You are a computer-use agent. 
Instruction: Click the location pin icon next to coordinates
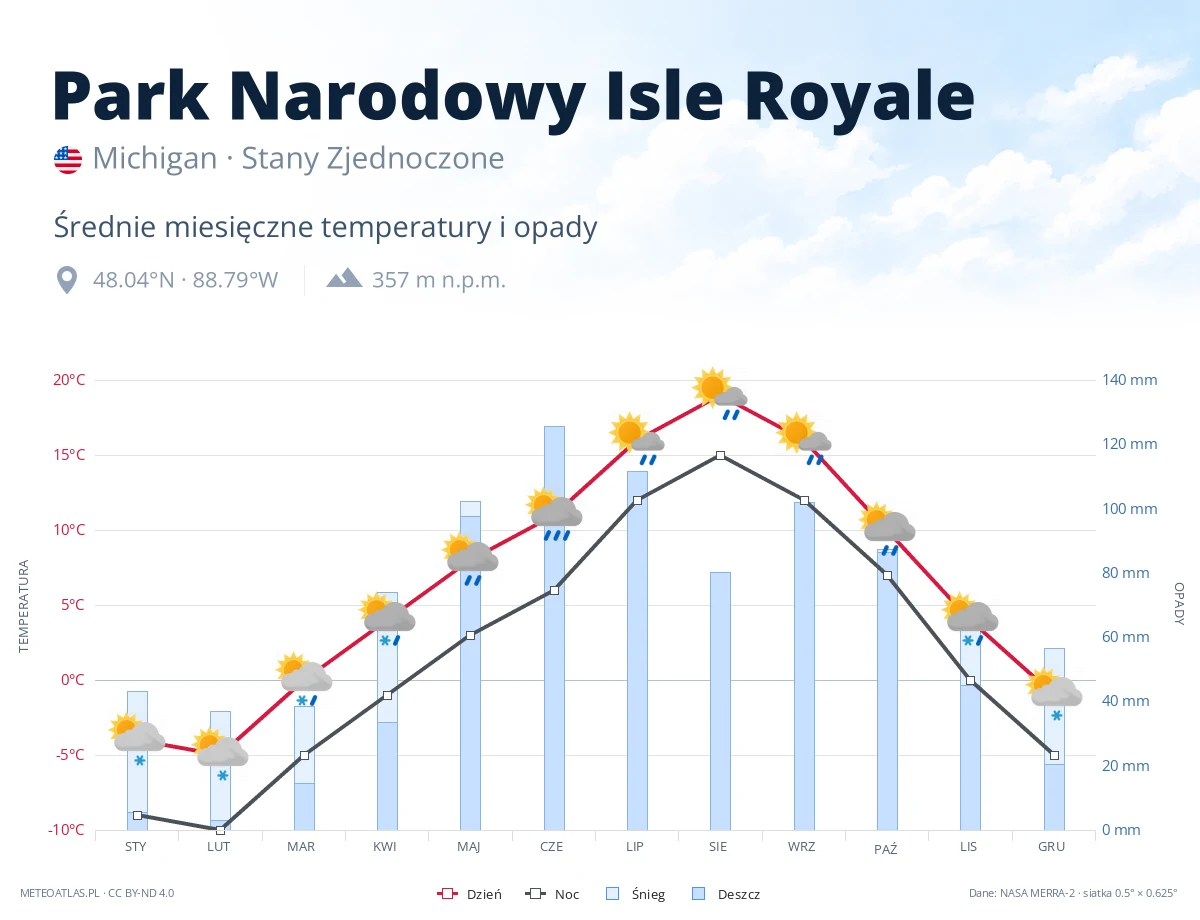tap(67, 280)
